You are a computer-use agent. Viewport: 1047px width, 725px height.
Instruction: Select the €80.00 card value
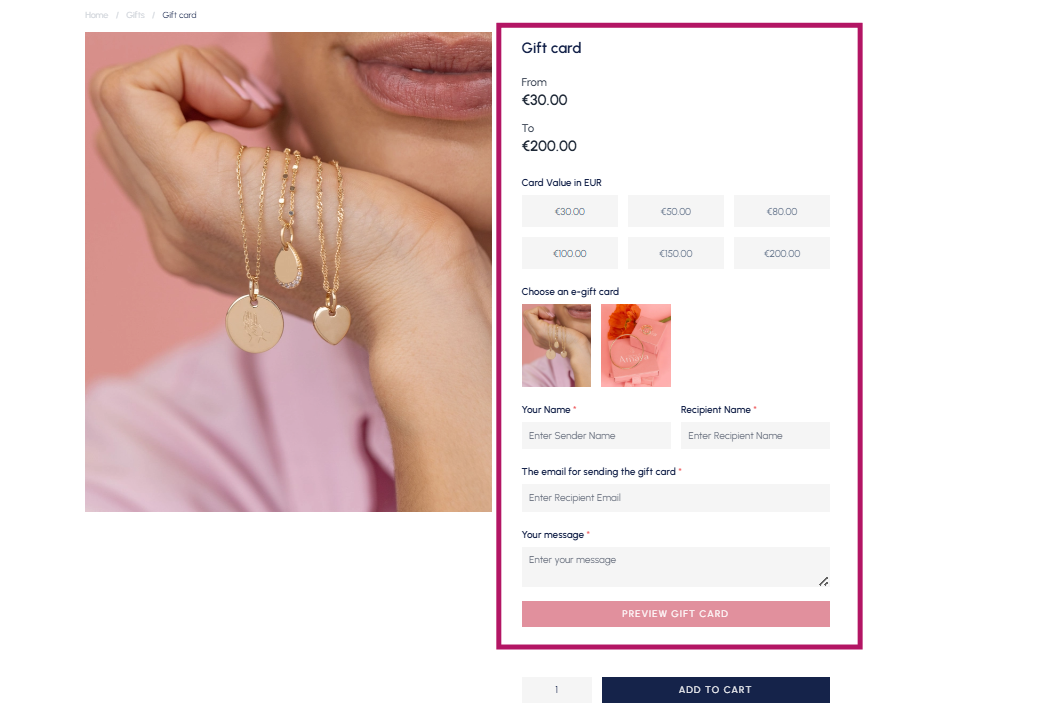(782, 211)
